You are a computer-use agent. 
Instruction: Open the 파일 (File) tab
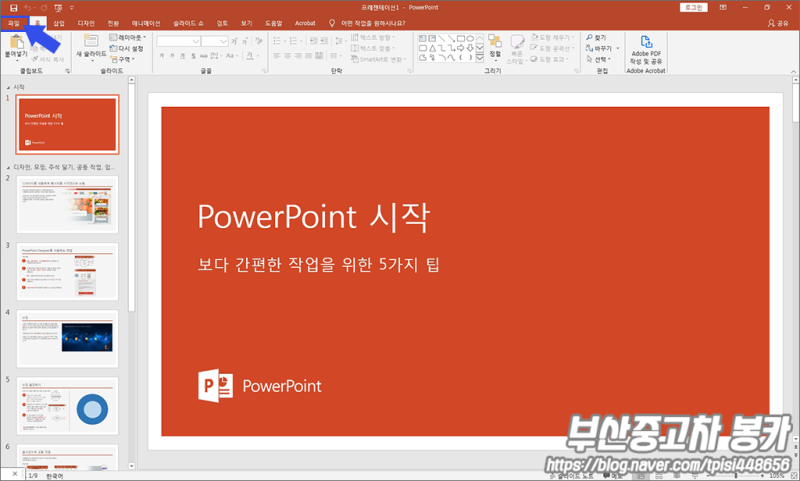coord(14,23)
